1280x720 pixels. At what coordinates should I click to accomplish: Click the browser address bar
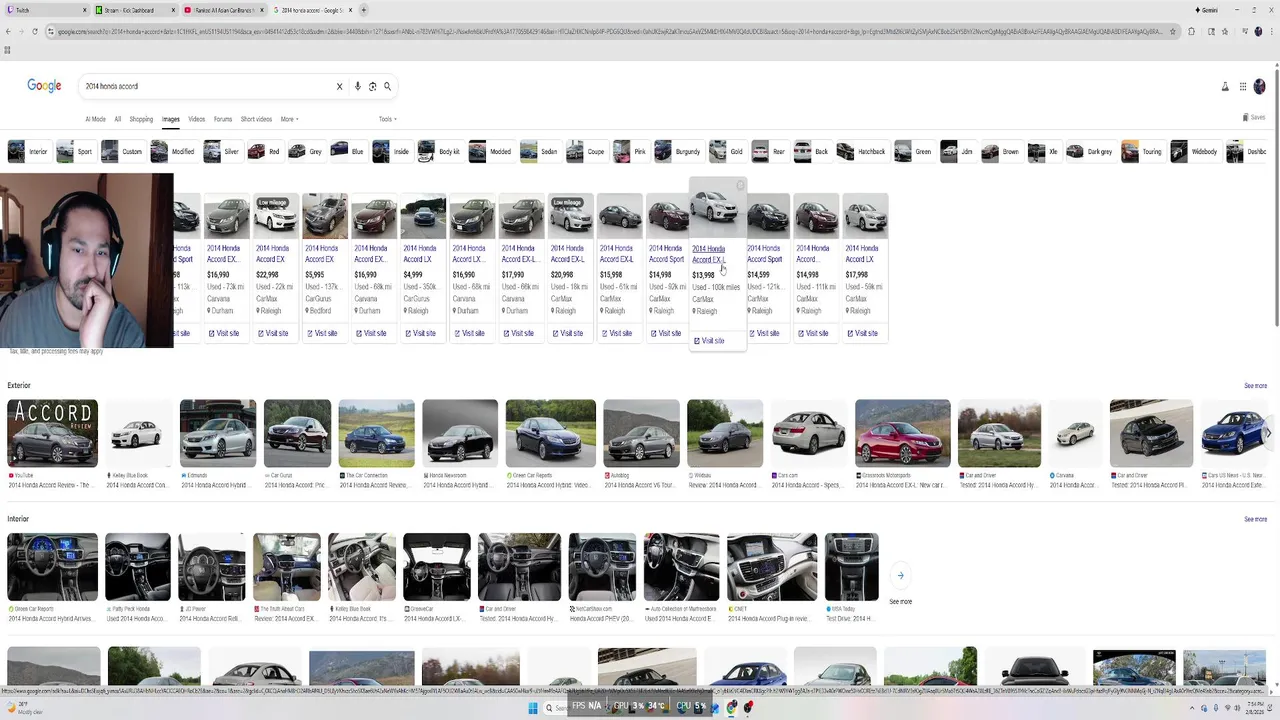click(612, 31)
